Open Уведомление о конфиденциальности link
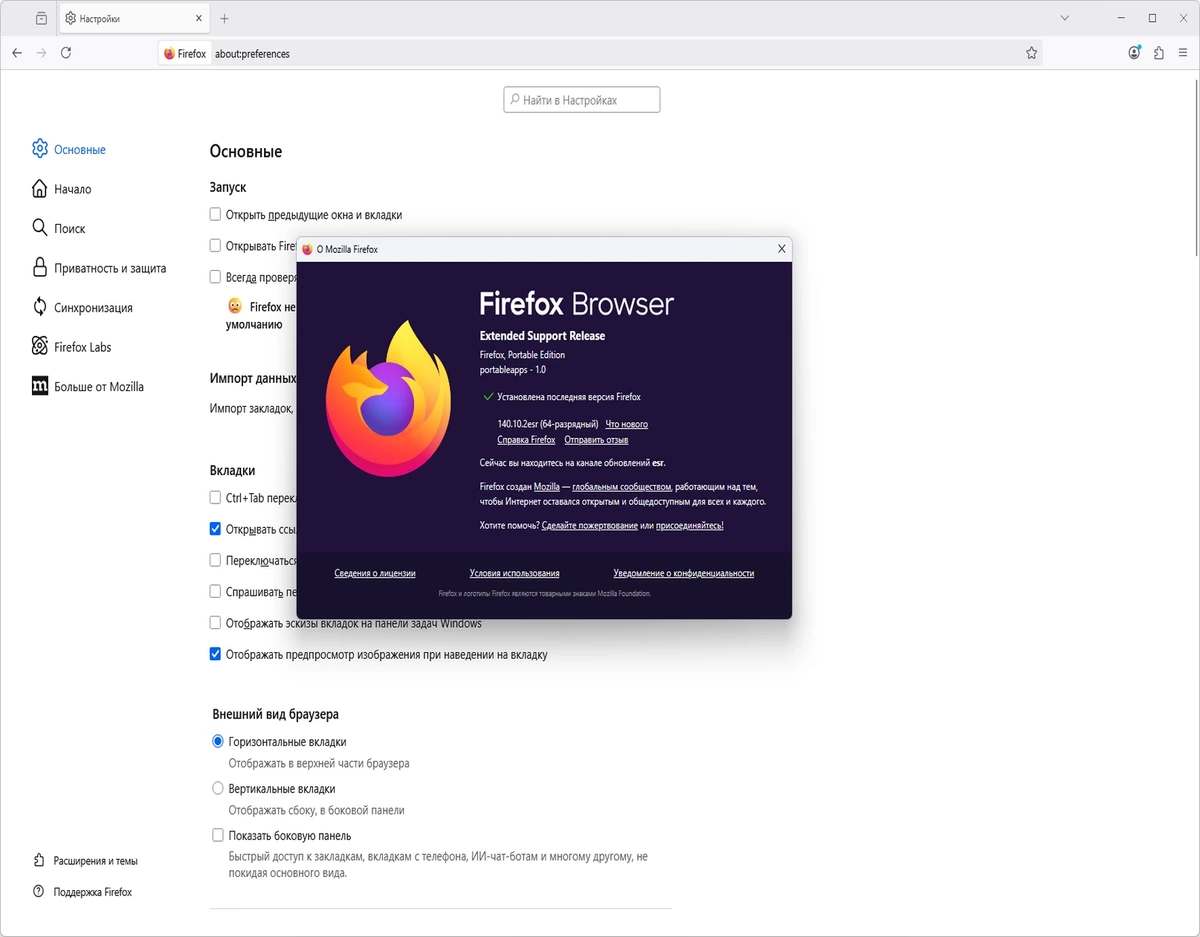The height and width of the screenshot is (937, 1200). pyautogui.click(x=684, y=573)
